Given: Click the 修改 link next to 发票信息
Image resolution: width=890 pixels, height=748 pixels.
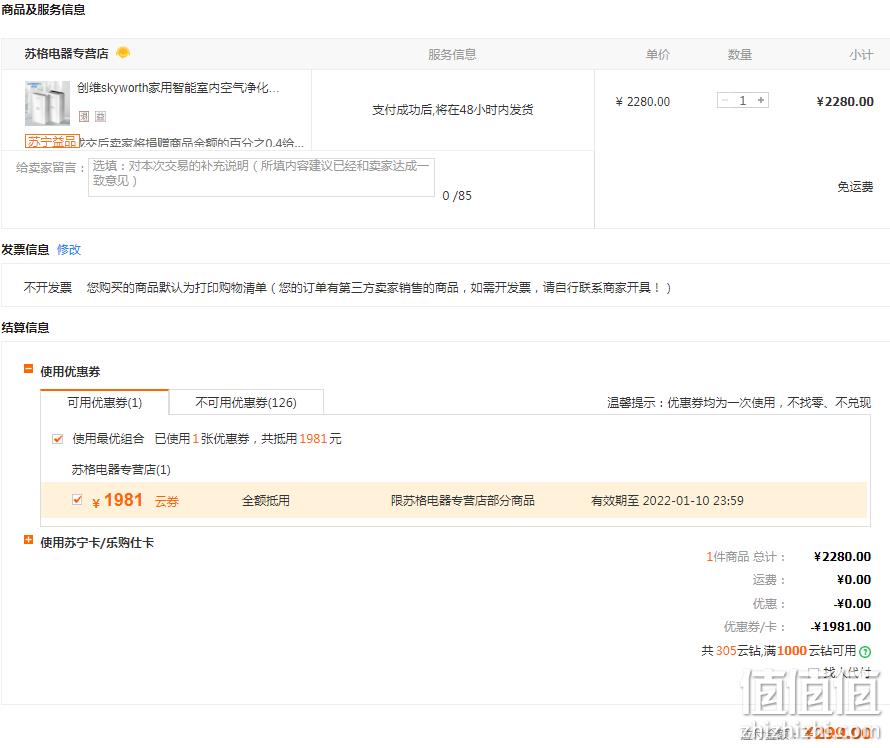Looking at the screenshot, I should (x=69, y=250).
